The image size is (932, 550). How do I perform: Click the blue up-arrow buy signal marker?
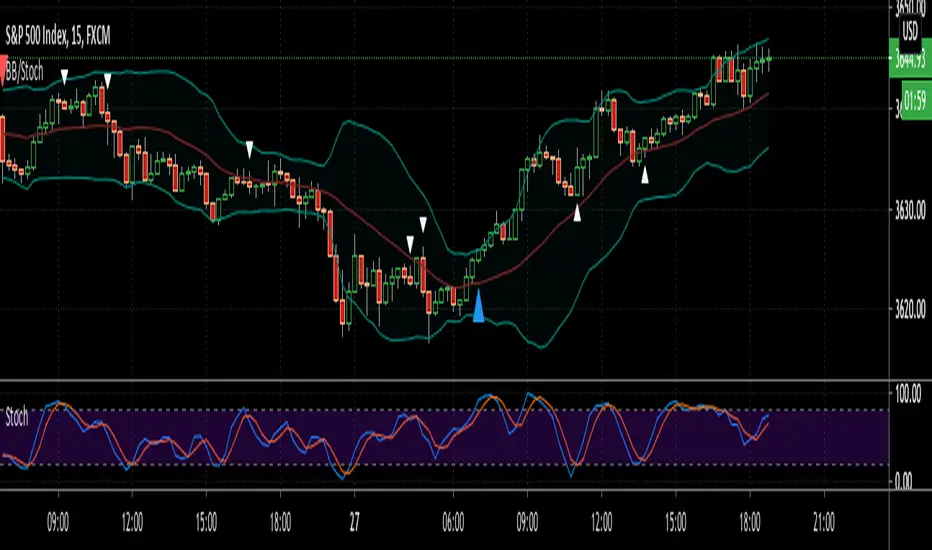(478, 305)
